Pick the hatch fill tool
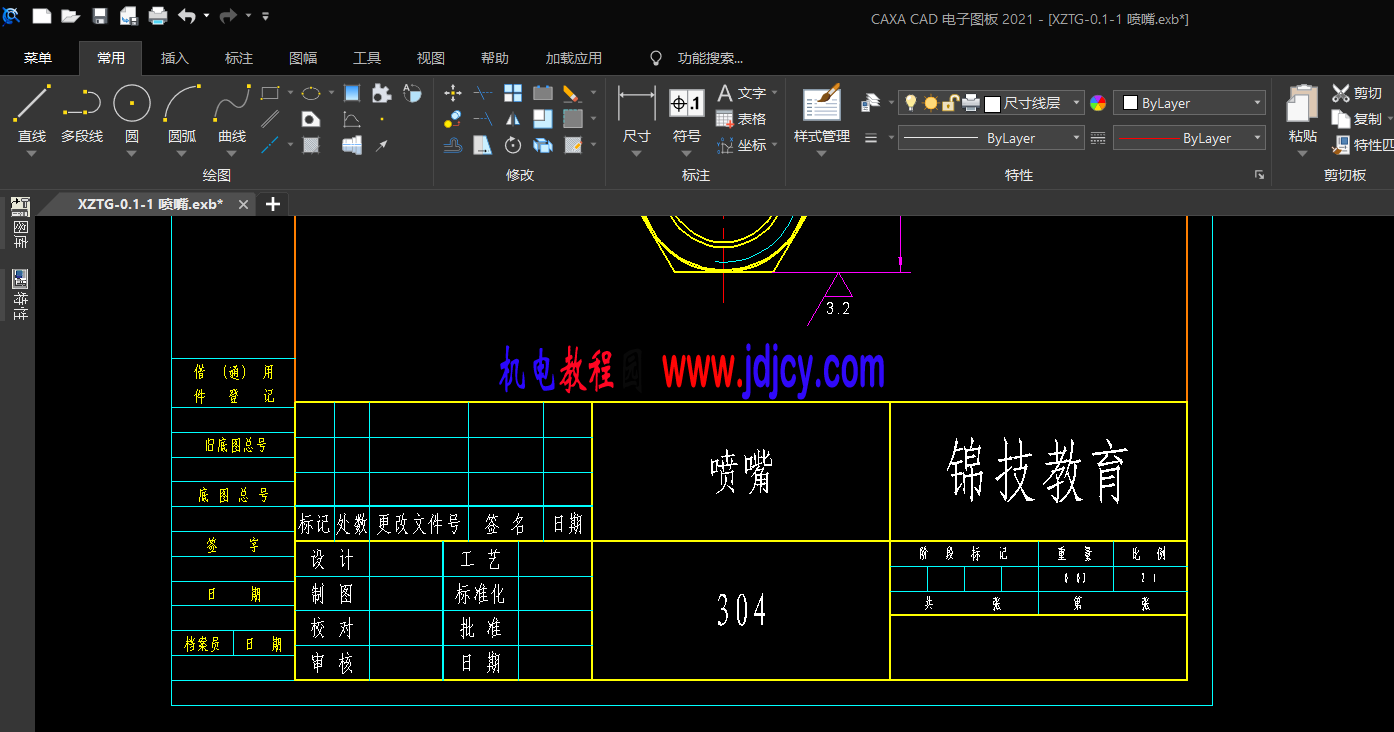 pyautogui.click(x=311, y=145)
